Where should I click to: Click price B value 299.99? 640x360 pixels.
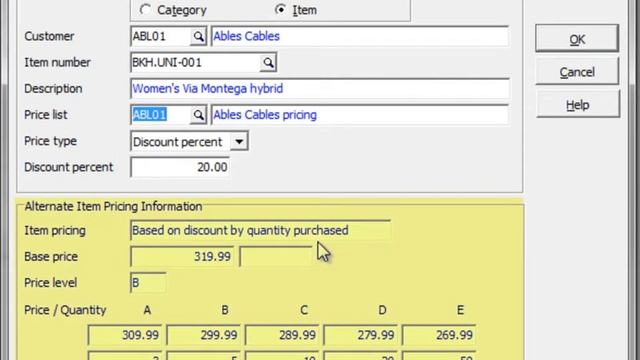[203, 335]
